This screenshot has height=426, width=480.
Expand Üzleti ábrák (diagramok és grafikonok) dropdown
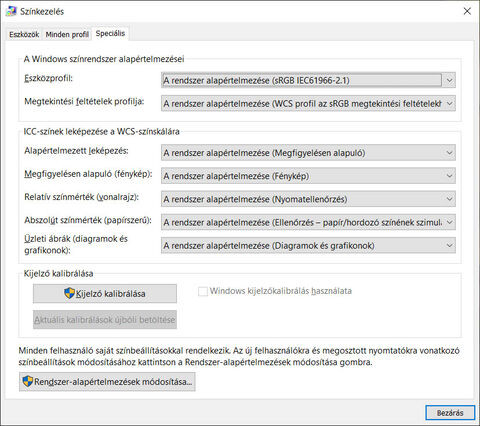[308, 246]
